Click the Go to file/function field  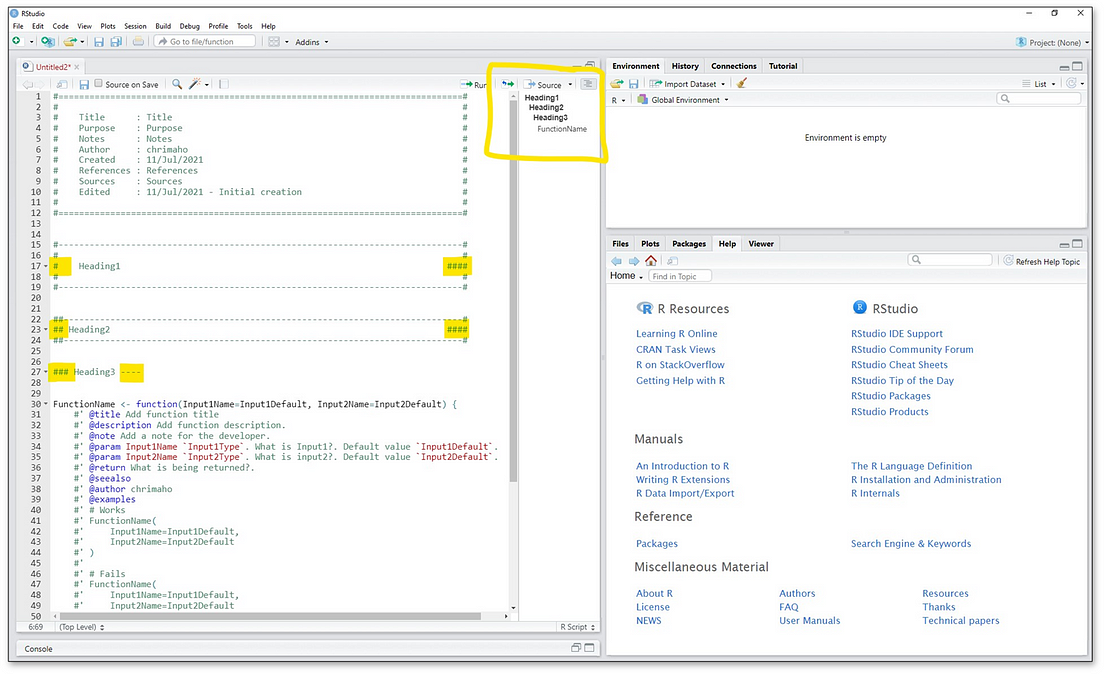coord(205,42)
